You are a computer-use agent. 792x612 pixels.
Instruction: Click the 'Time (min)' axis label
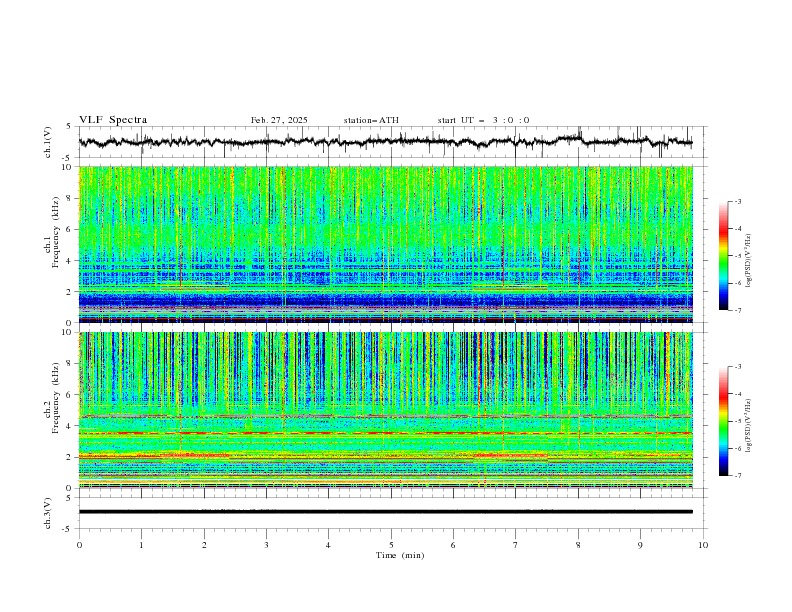tap(400, 555)
